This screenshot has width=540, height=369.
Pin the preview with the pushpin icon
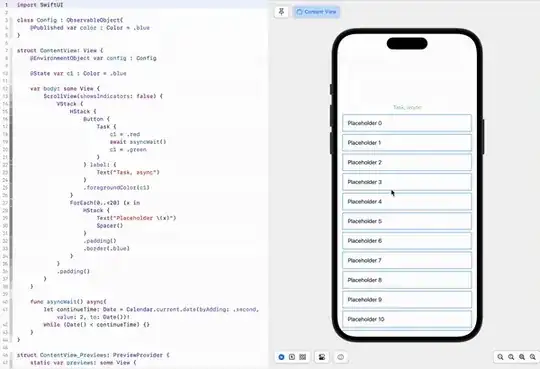(281, 12)
